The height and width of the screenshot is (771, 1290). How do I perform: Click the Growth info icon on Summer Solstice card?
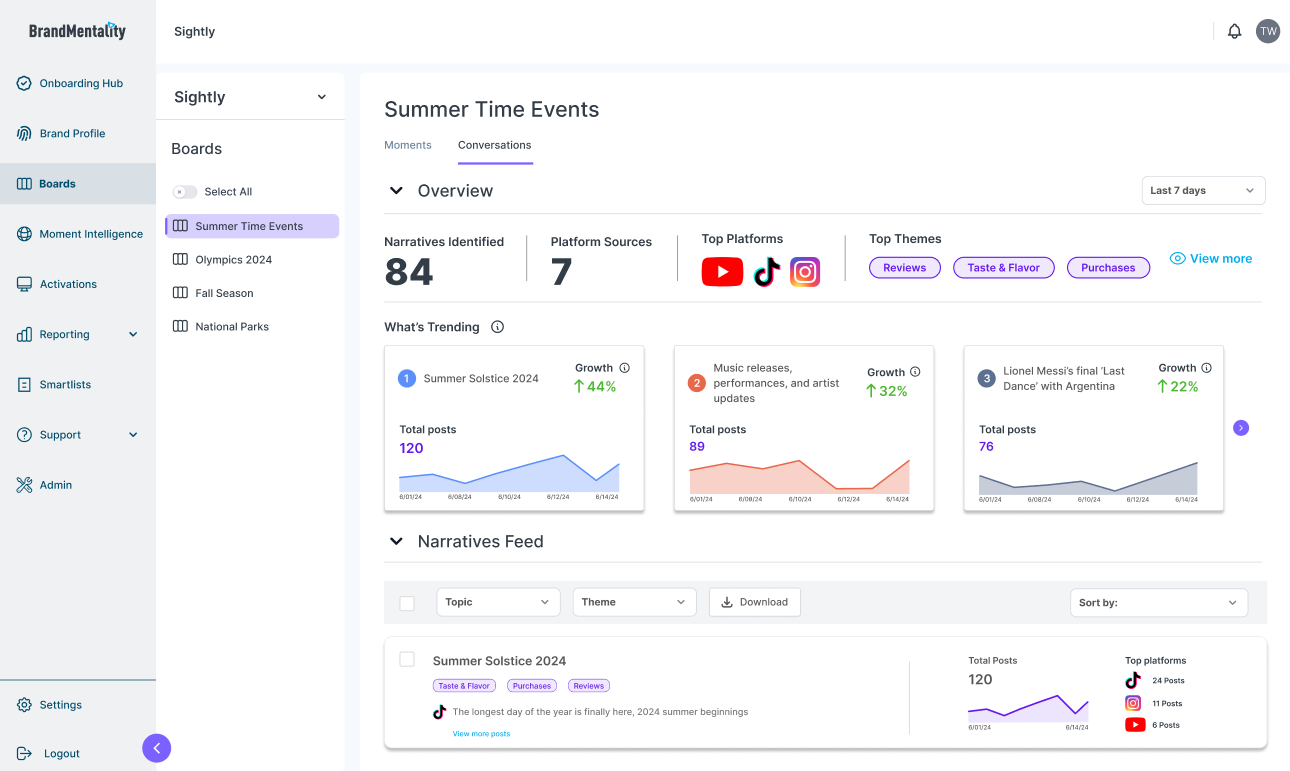click(625, 368)
